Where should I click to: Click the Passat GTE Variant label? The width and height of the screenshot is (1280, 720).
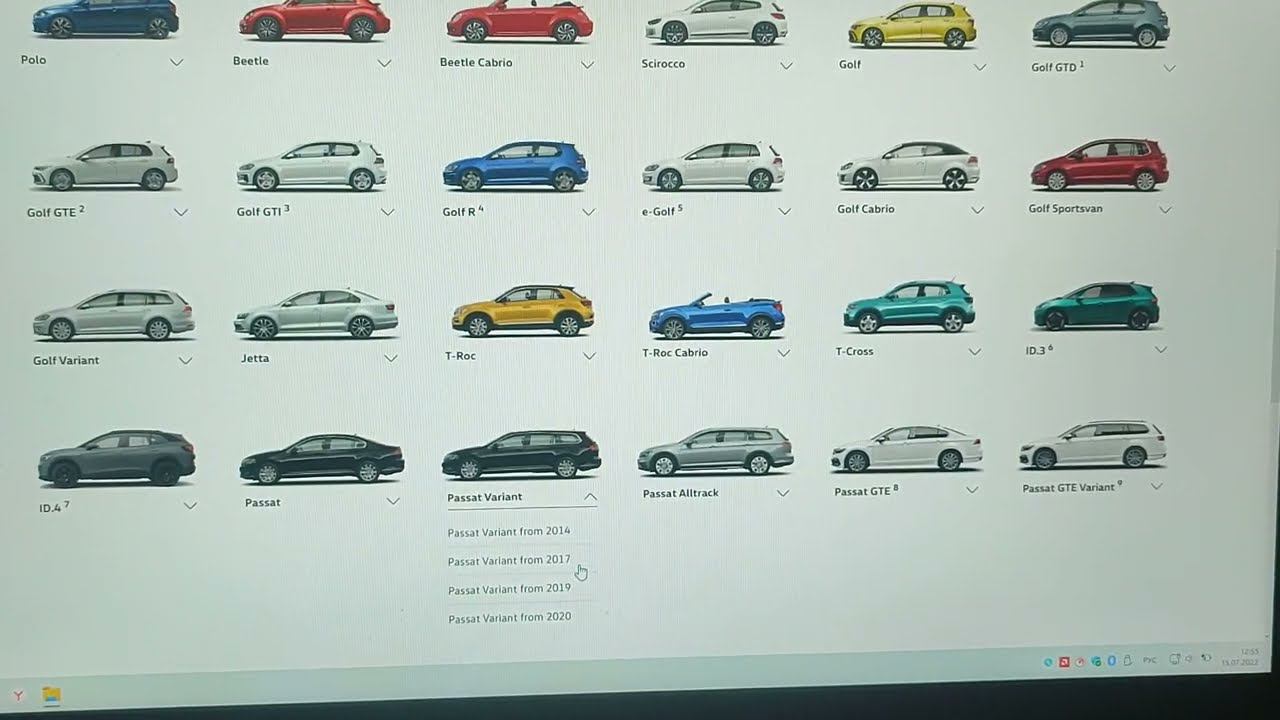tap(1072, 488)
